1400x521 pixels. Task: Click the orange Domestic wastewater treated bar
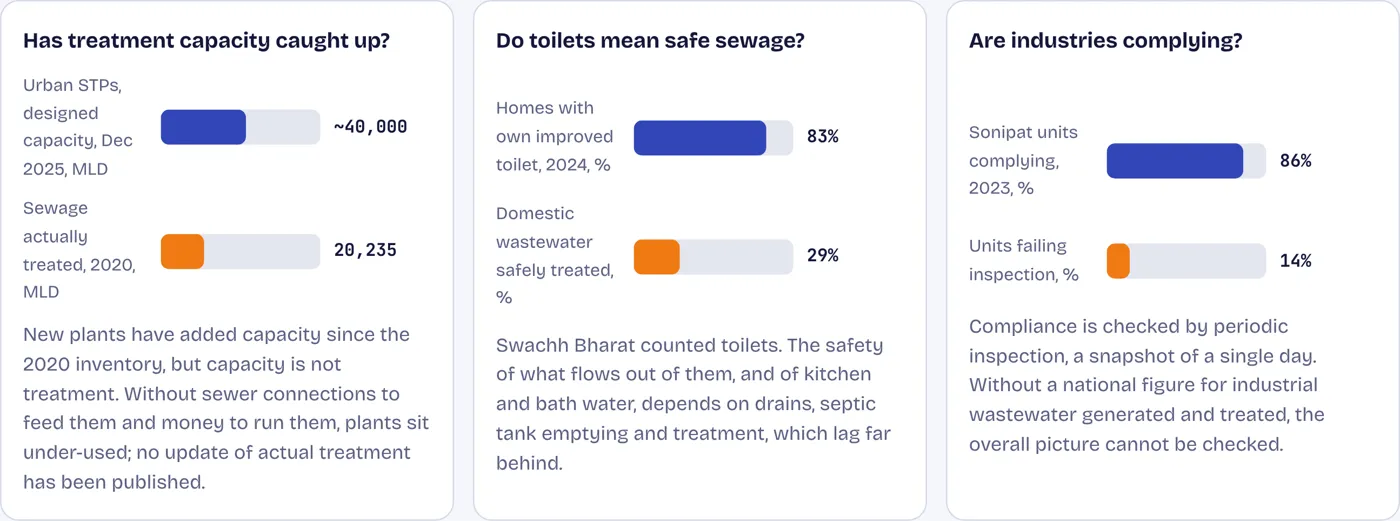657,257
